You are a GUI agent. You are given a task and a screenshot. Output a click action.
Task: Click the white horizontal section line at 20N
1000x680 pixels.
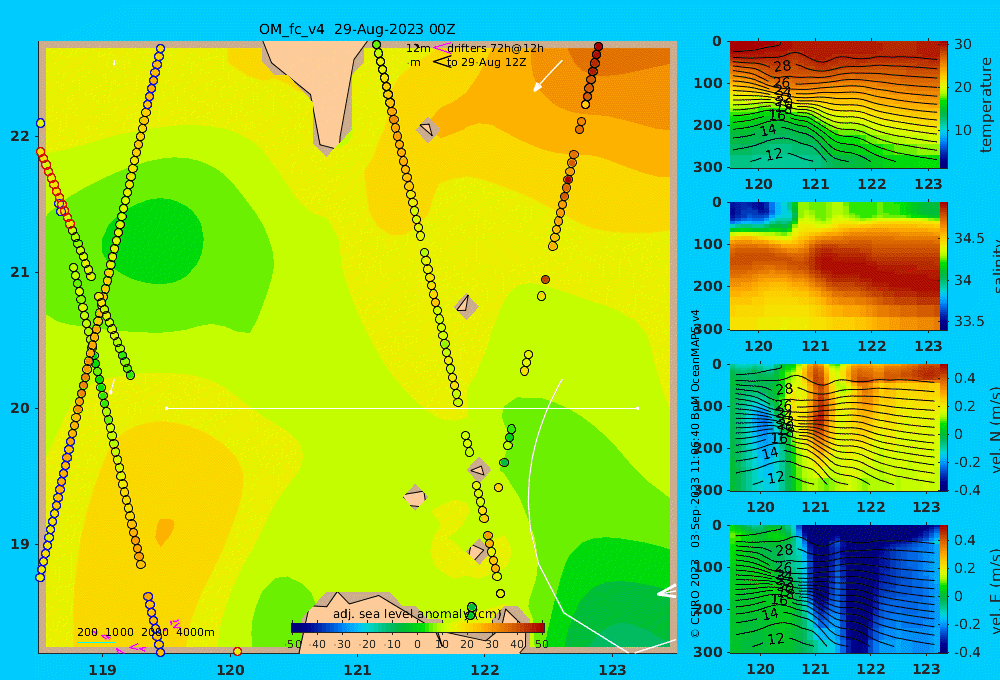[402, 408]
